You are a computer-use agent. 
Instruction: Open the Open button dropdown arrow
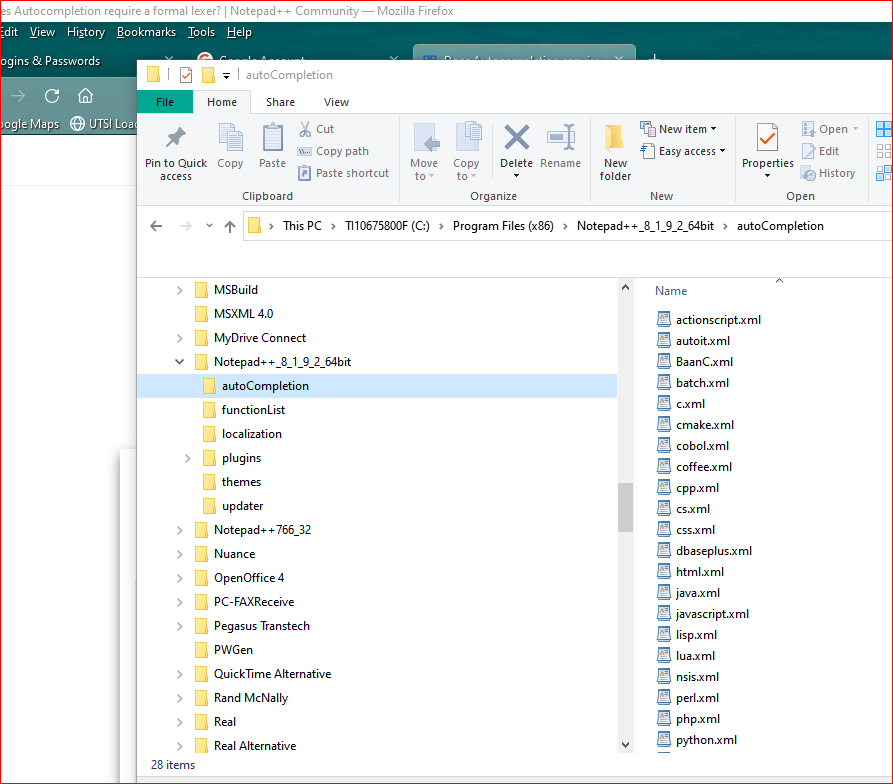[855, 129]
